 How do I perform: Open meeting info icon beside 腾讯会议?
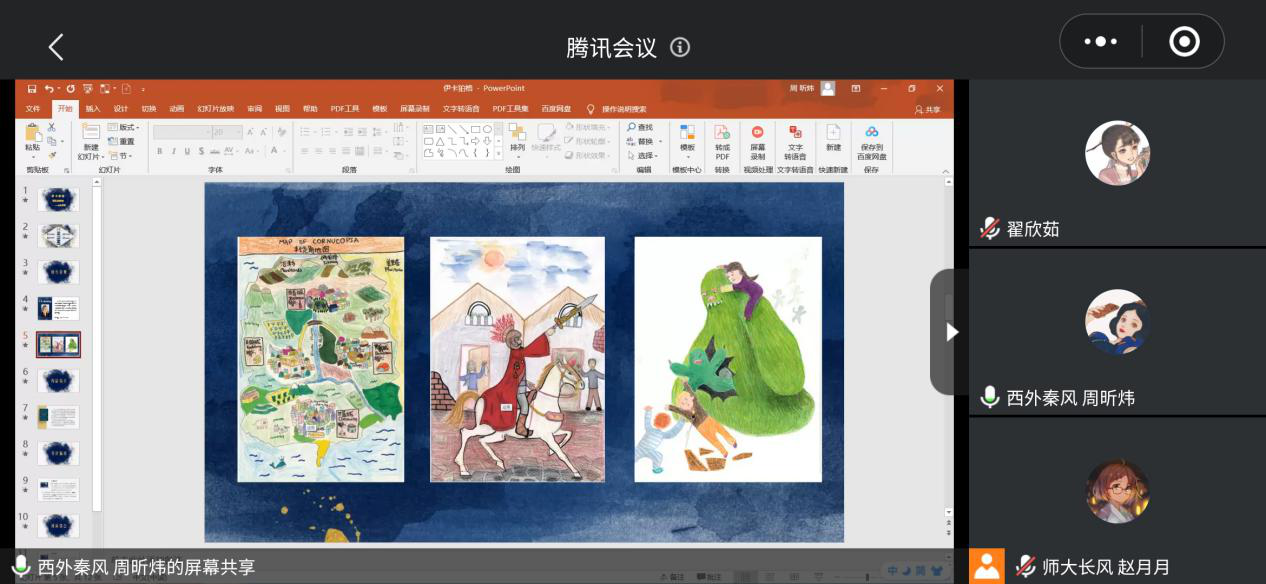(680, 47)
